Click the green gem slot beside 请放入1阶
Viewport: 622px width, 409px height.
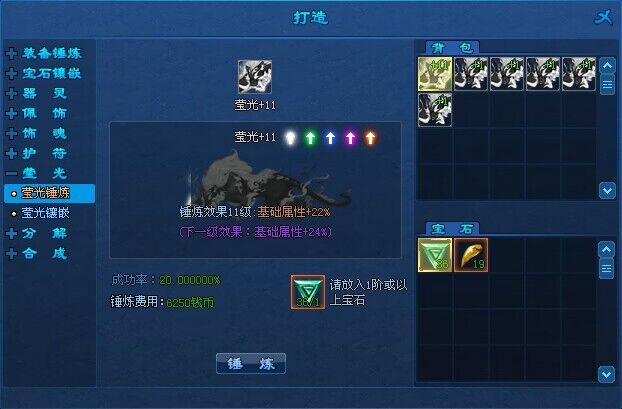click(308, 292)
